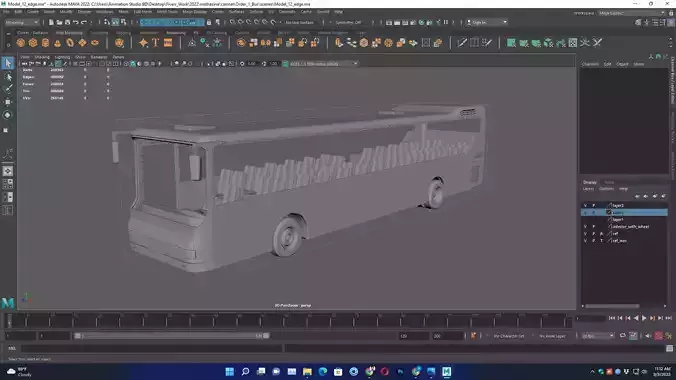Image resolution: width=676 pixels, height=380 pixels.
Task: Click the Multi-Cut knife shelf icon
Action: point(462,43)
